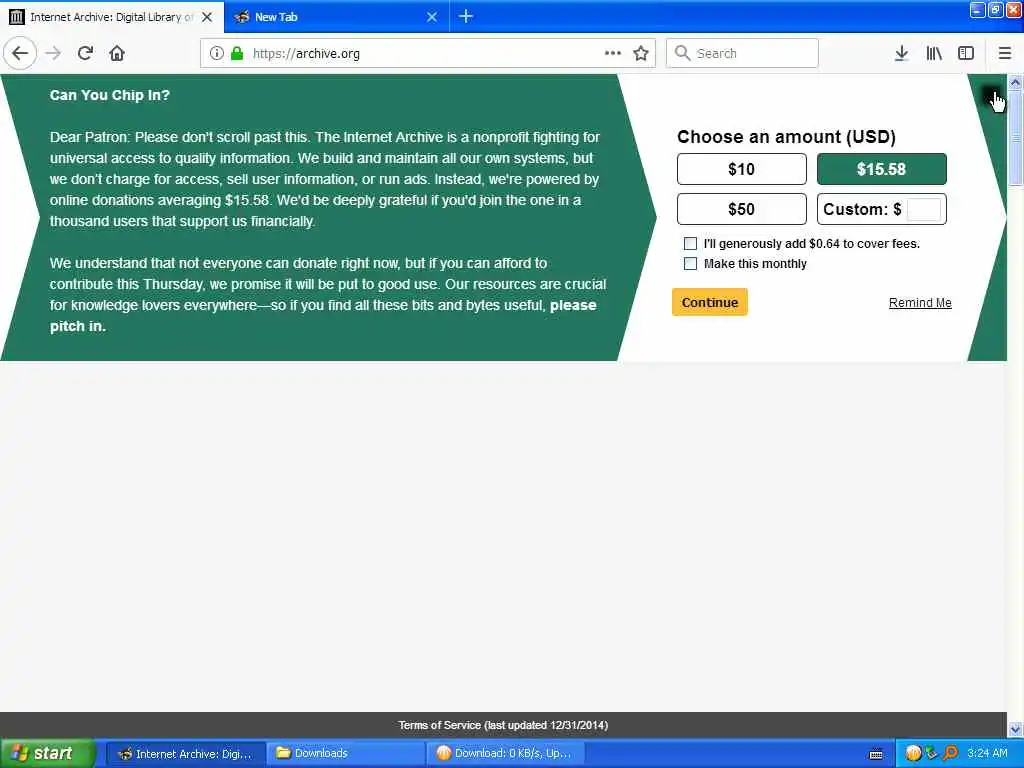
Task: Click the green secure padlock icon
Action: [x=237, y=54]
